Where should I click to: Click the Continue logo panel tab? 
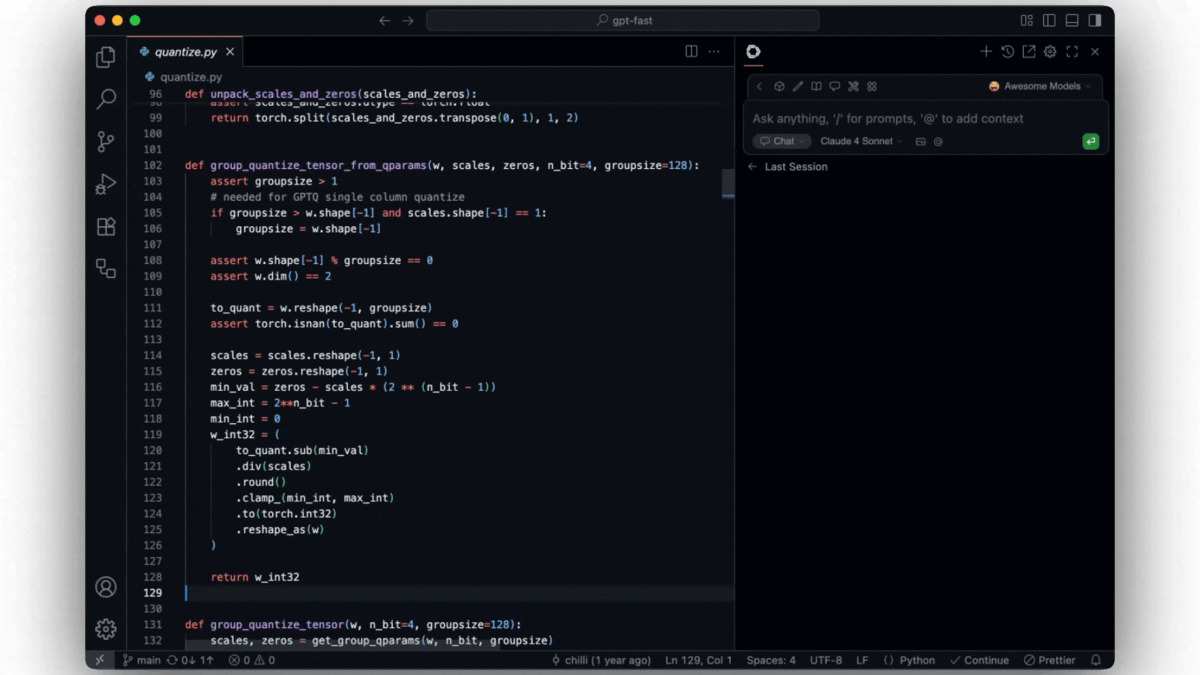click(x=753, y=51)
